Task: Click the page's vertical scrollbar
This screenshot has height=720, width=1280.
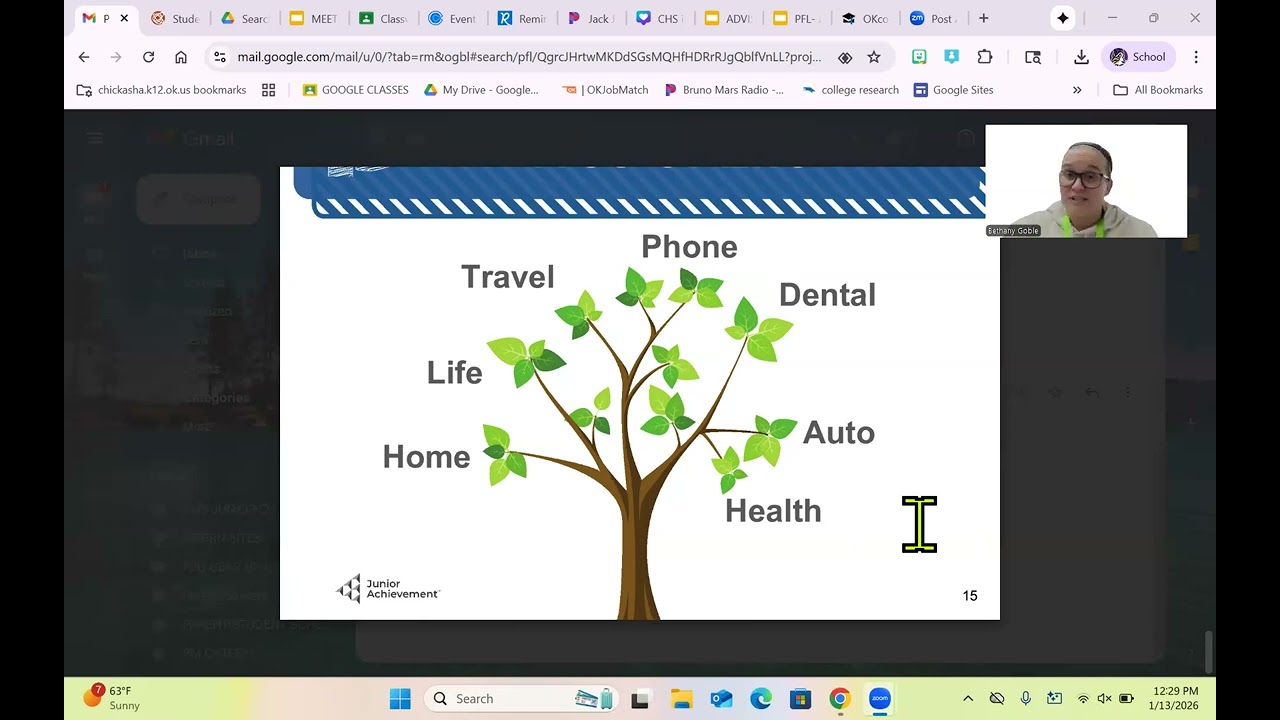Action: pyautogui.click(x=1210, y=652)
